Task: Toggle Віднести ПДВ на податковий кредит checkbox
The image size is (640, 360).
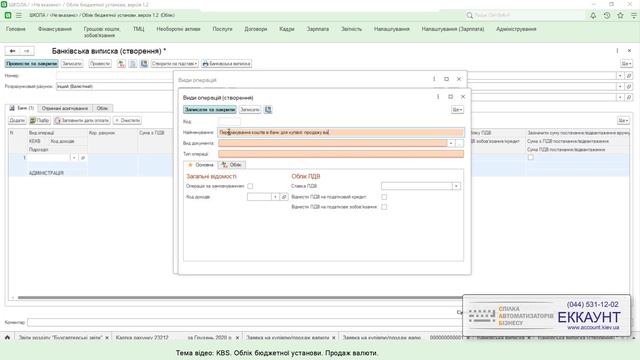Action: click(384, 197)
